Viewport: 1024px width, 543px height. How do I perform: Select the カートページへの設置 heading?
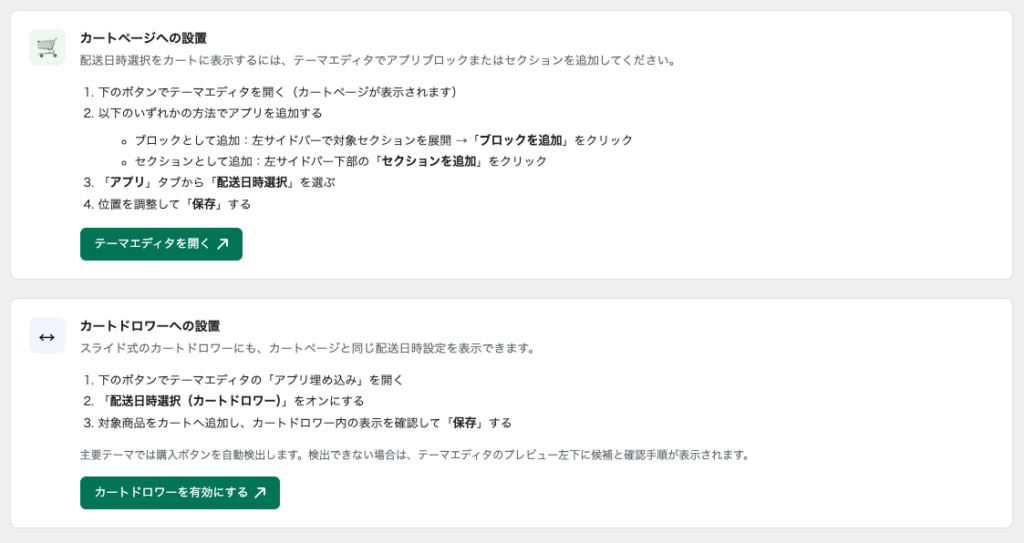144,39
